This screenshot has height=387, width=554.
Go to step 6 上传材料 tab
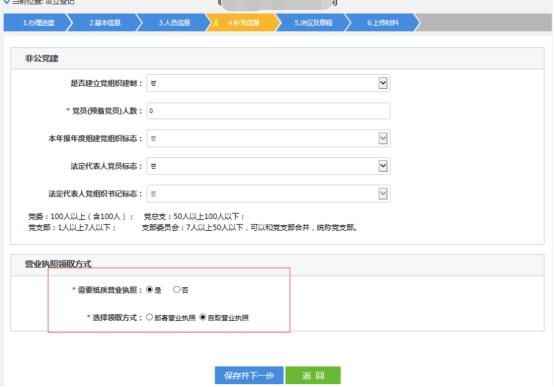pos(383,23)
